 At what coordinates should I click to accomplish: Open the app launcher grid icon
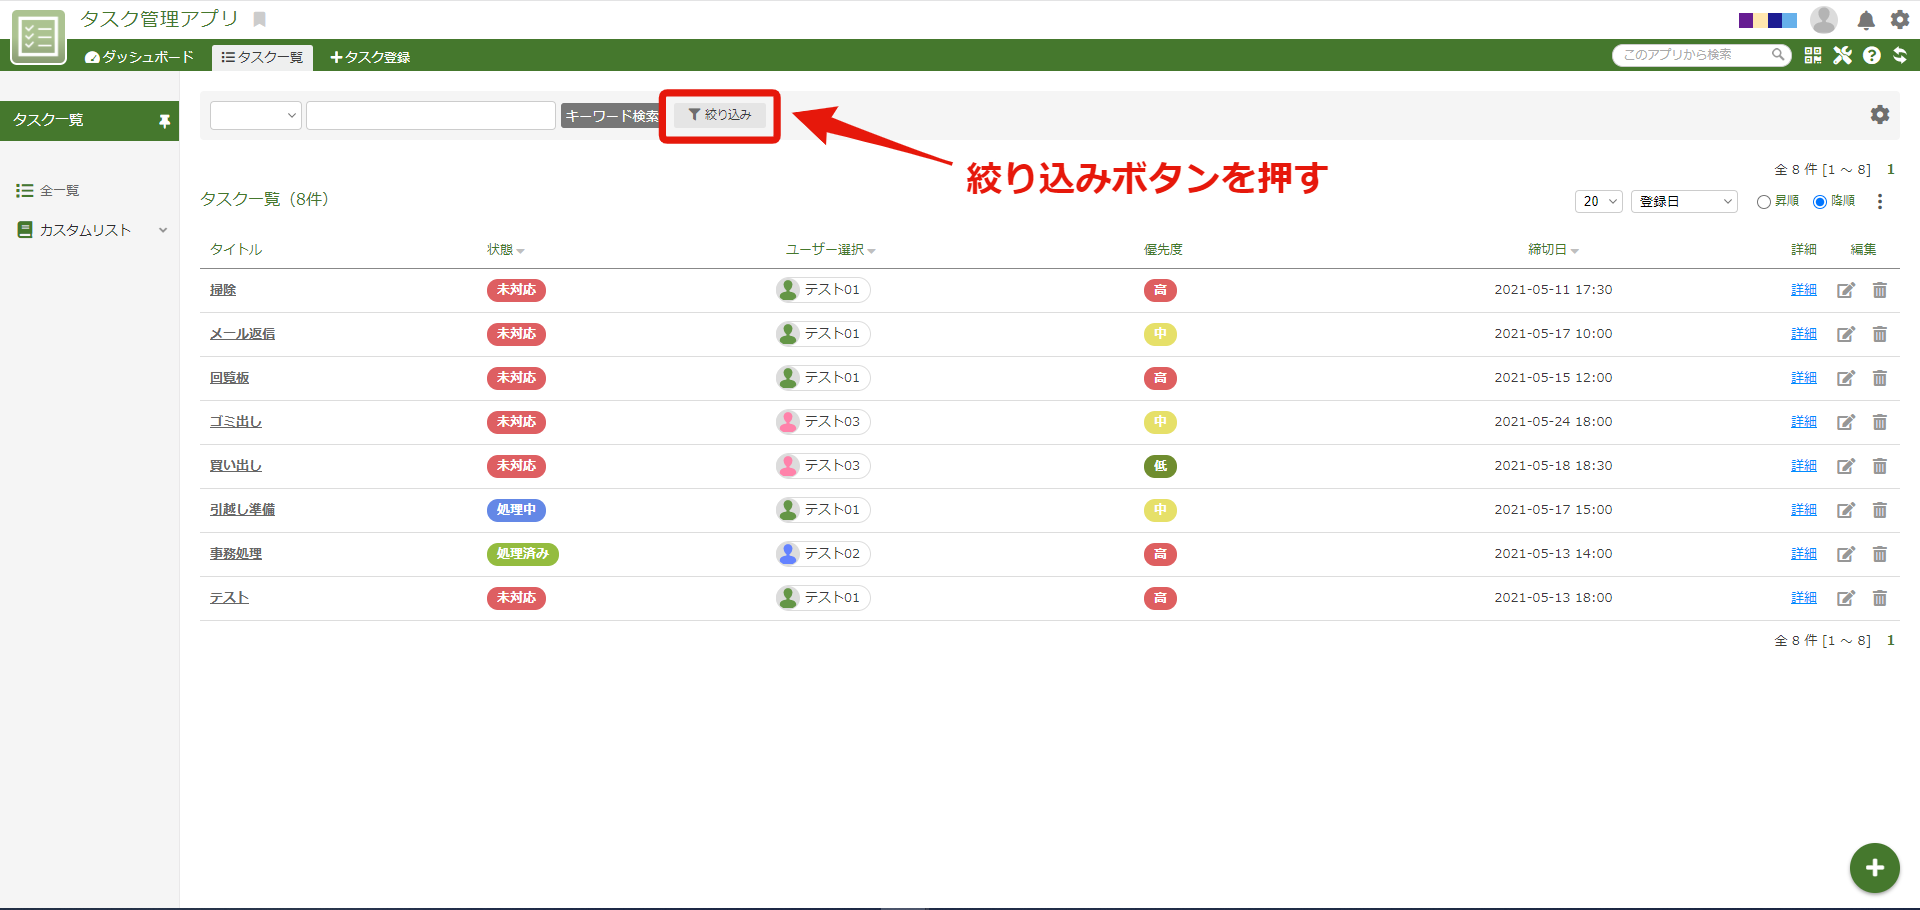point(1812,55)
